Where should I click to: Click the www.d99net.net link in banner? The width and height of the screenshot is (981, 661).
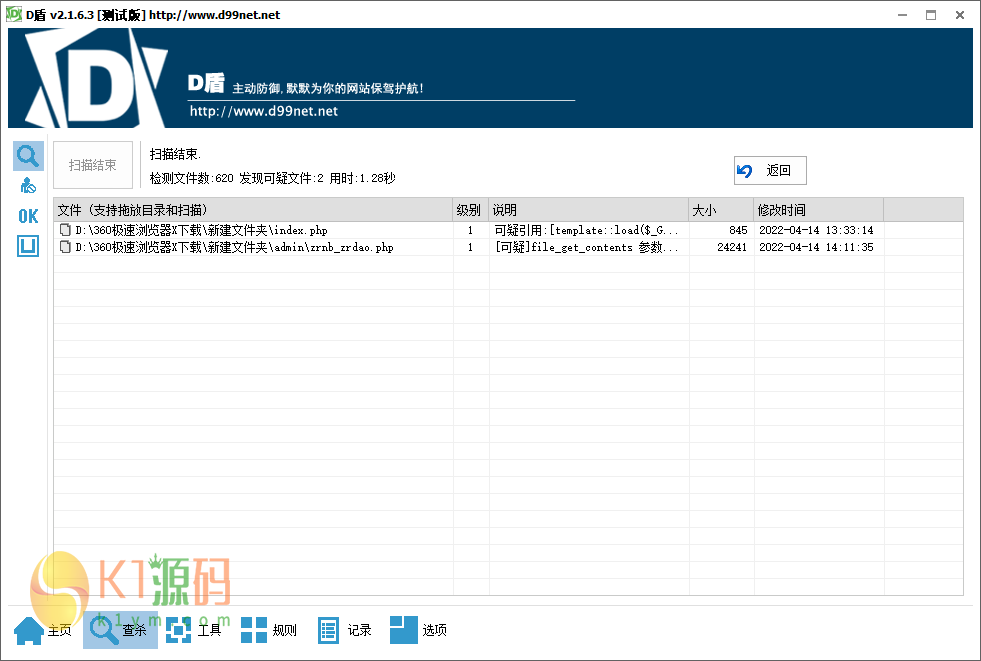[264, 111]
